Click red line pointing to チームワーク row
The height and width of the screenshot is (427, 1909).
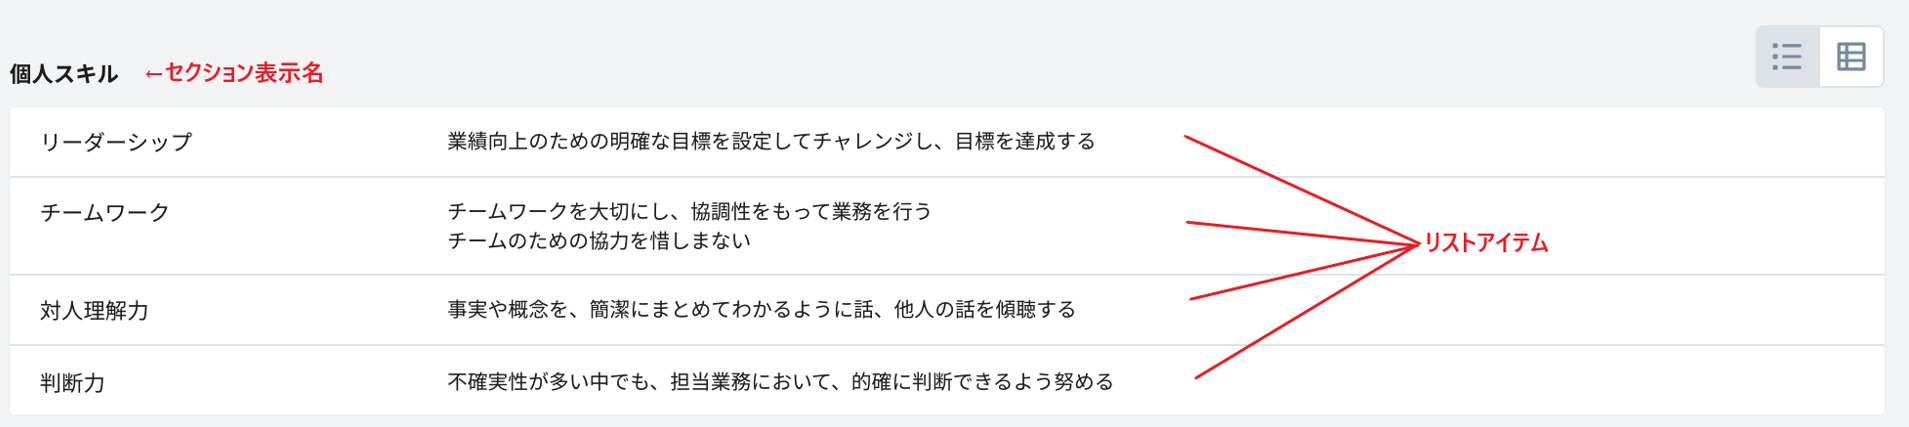pyautogui.click(x=1300, y=232)
